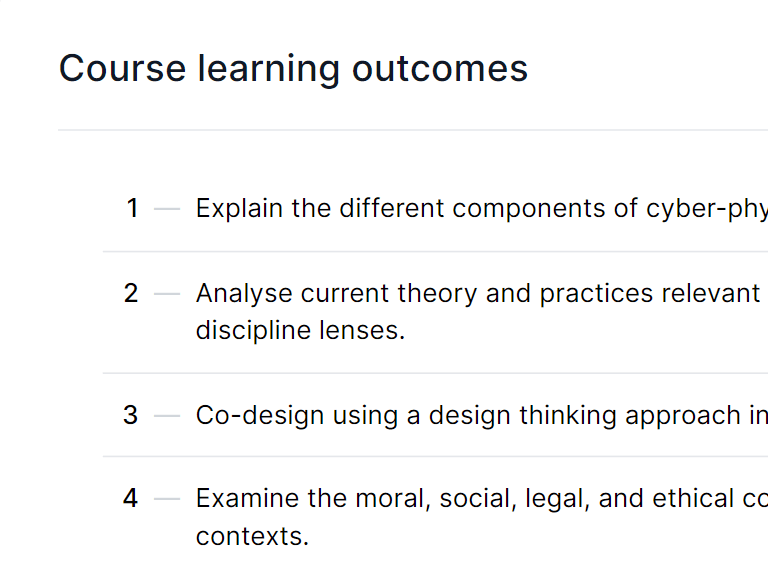Click outcome number 3
768x576 pixels.
(x=131, y=415)
